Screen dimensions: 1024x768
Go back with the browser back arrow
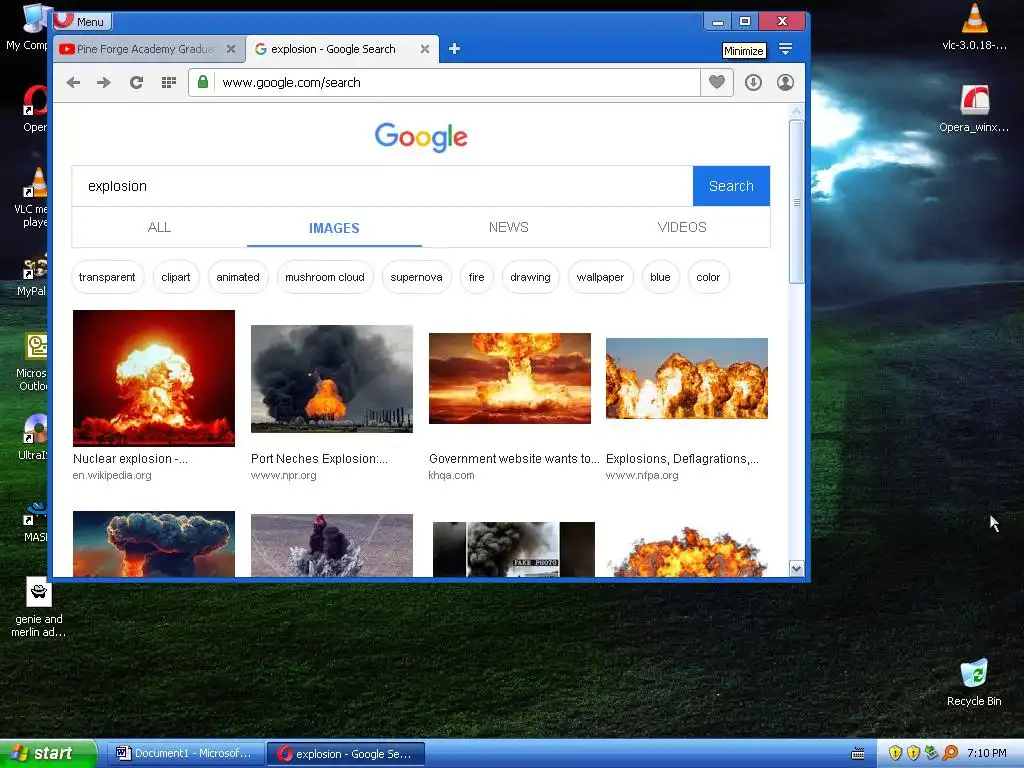point(73,82)
